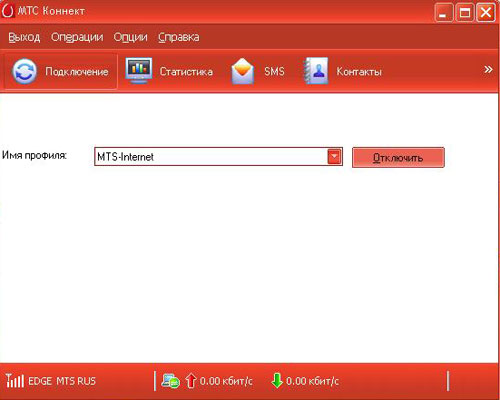Expand the toolbar overflow chevron
Viewport: 500px width, 400px height.
pos(488,70)
